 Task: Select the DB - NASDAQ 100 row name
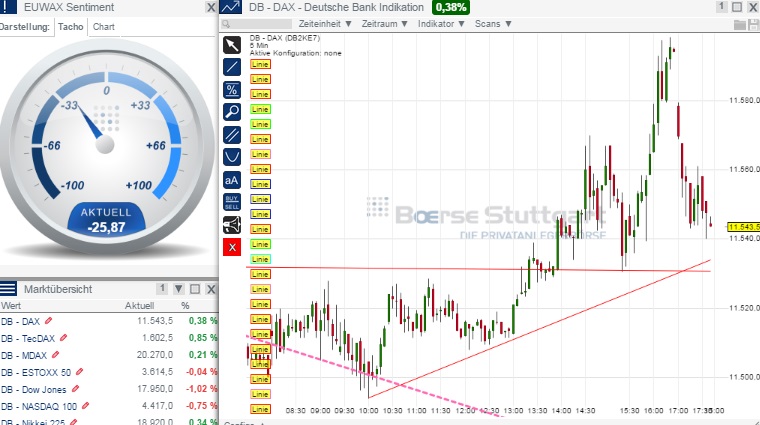click(39, 406)
